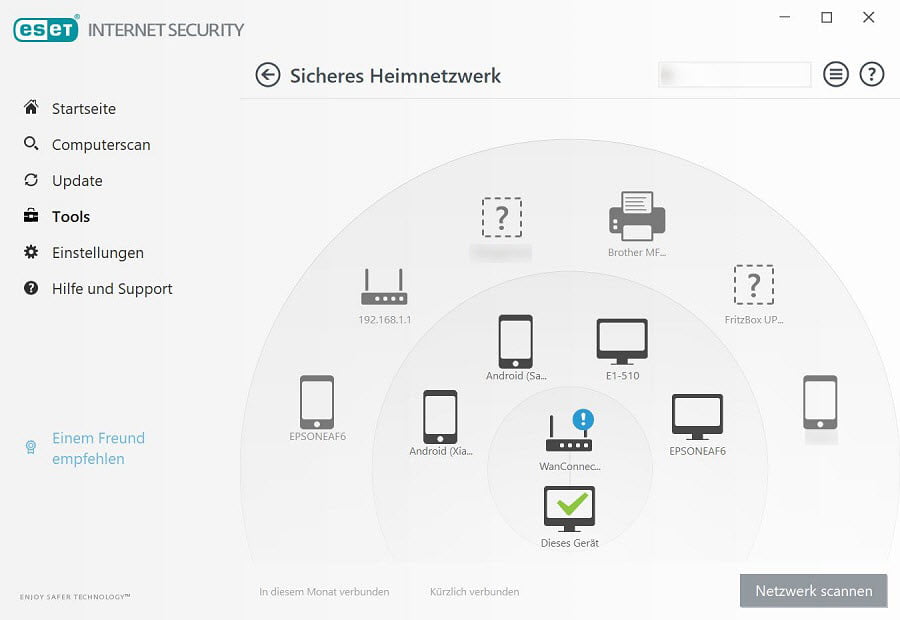Image resolution: width=900 pixels, height=620 pixels.
Task: Select the Brother MF printer icon
Action: pyautogui.click(x=637, y=216)
